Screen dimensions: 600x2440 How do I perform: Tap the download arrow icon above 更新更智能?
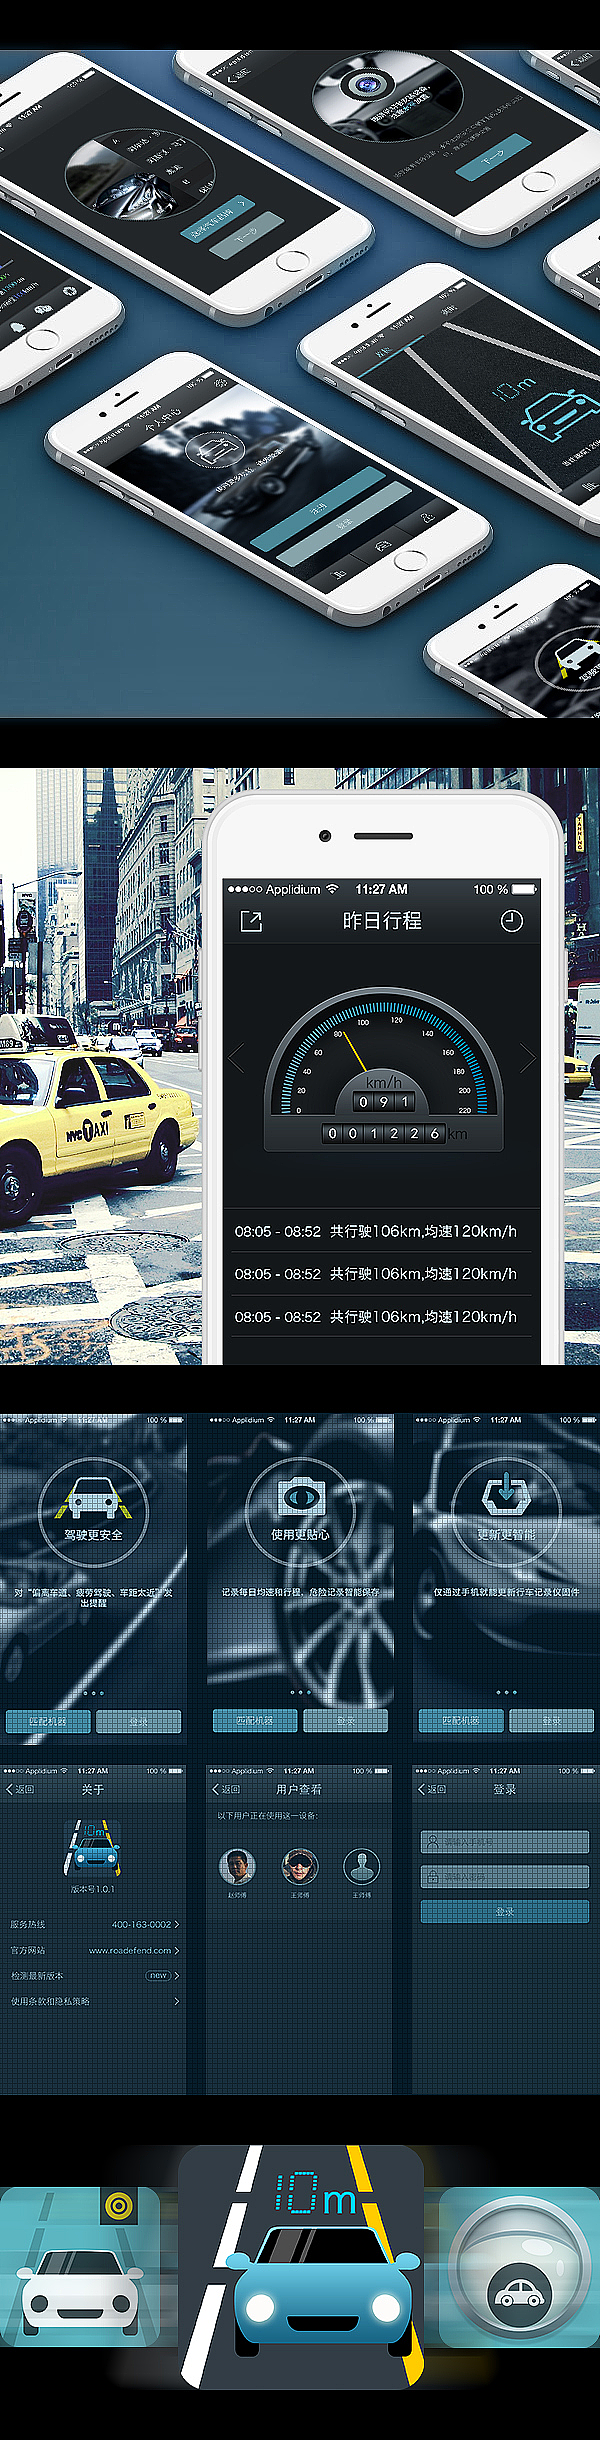click(x=507, y=1492)
